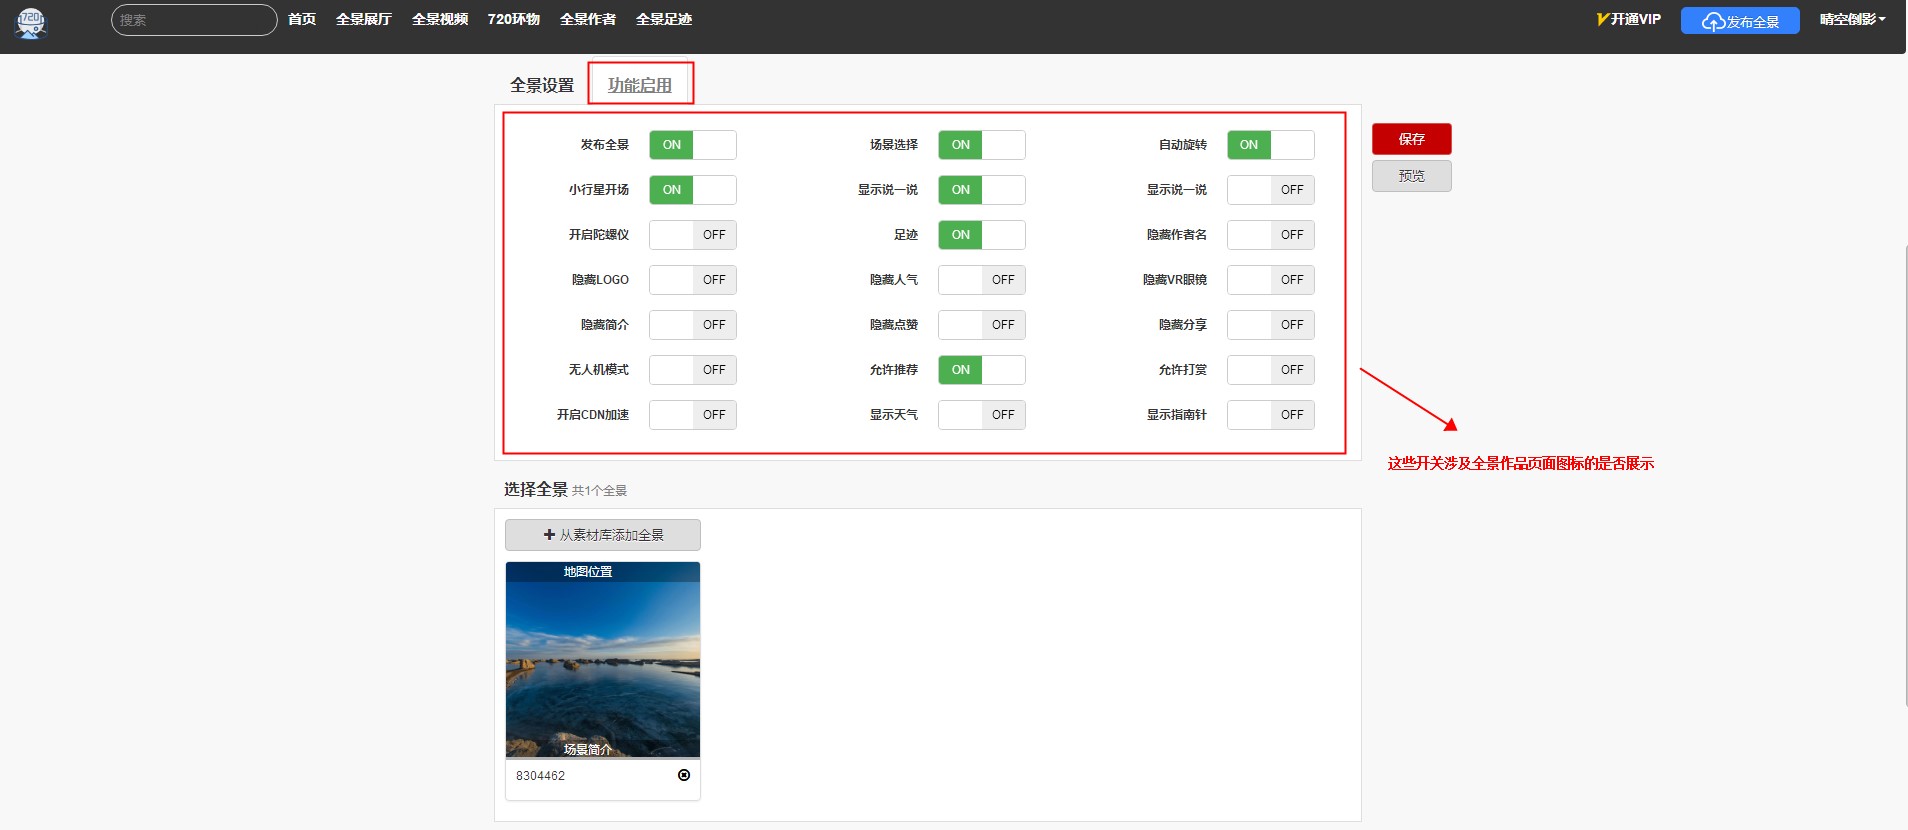The image size is (1908, 830).
Task: Open the 全景作者 menu item
Action: click(x=588, y=19)
